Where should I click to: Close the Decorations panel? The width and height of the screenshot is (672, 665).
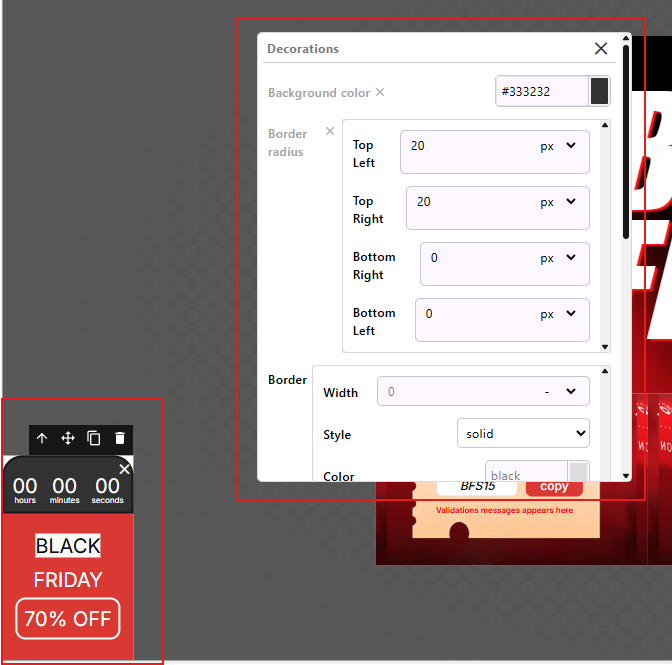601,48
